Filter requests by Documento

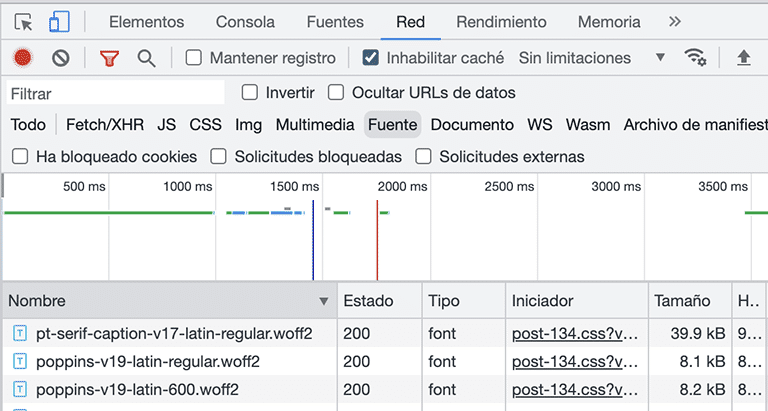pos(472,125)
